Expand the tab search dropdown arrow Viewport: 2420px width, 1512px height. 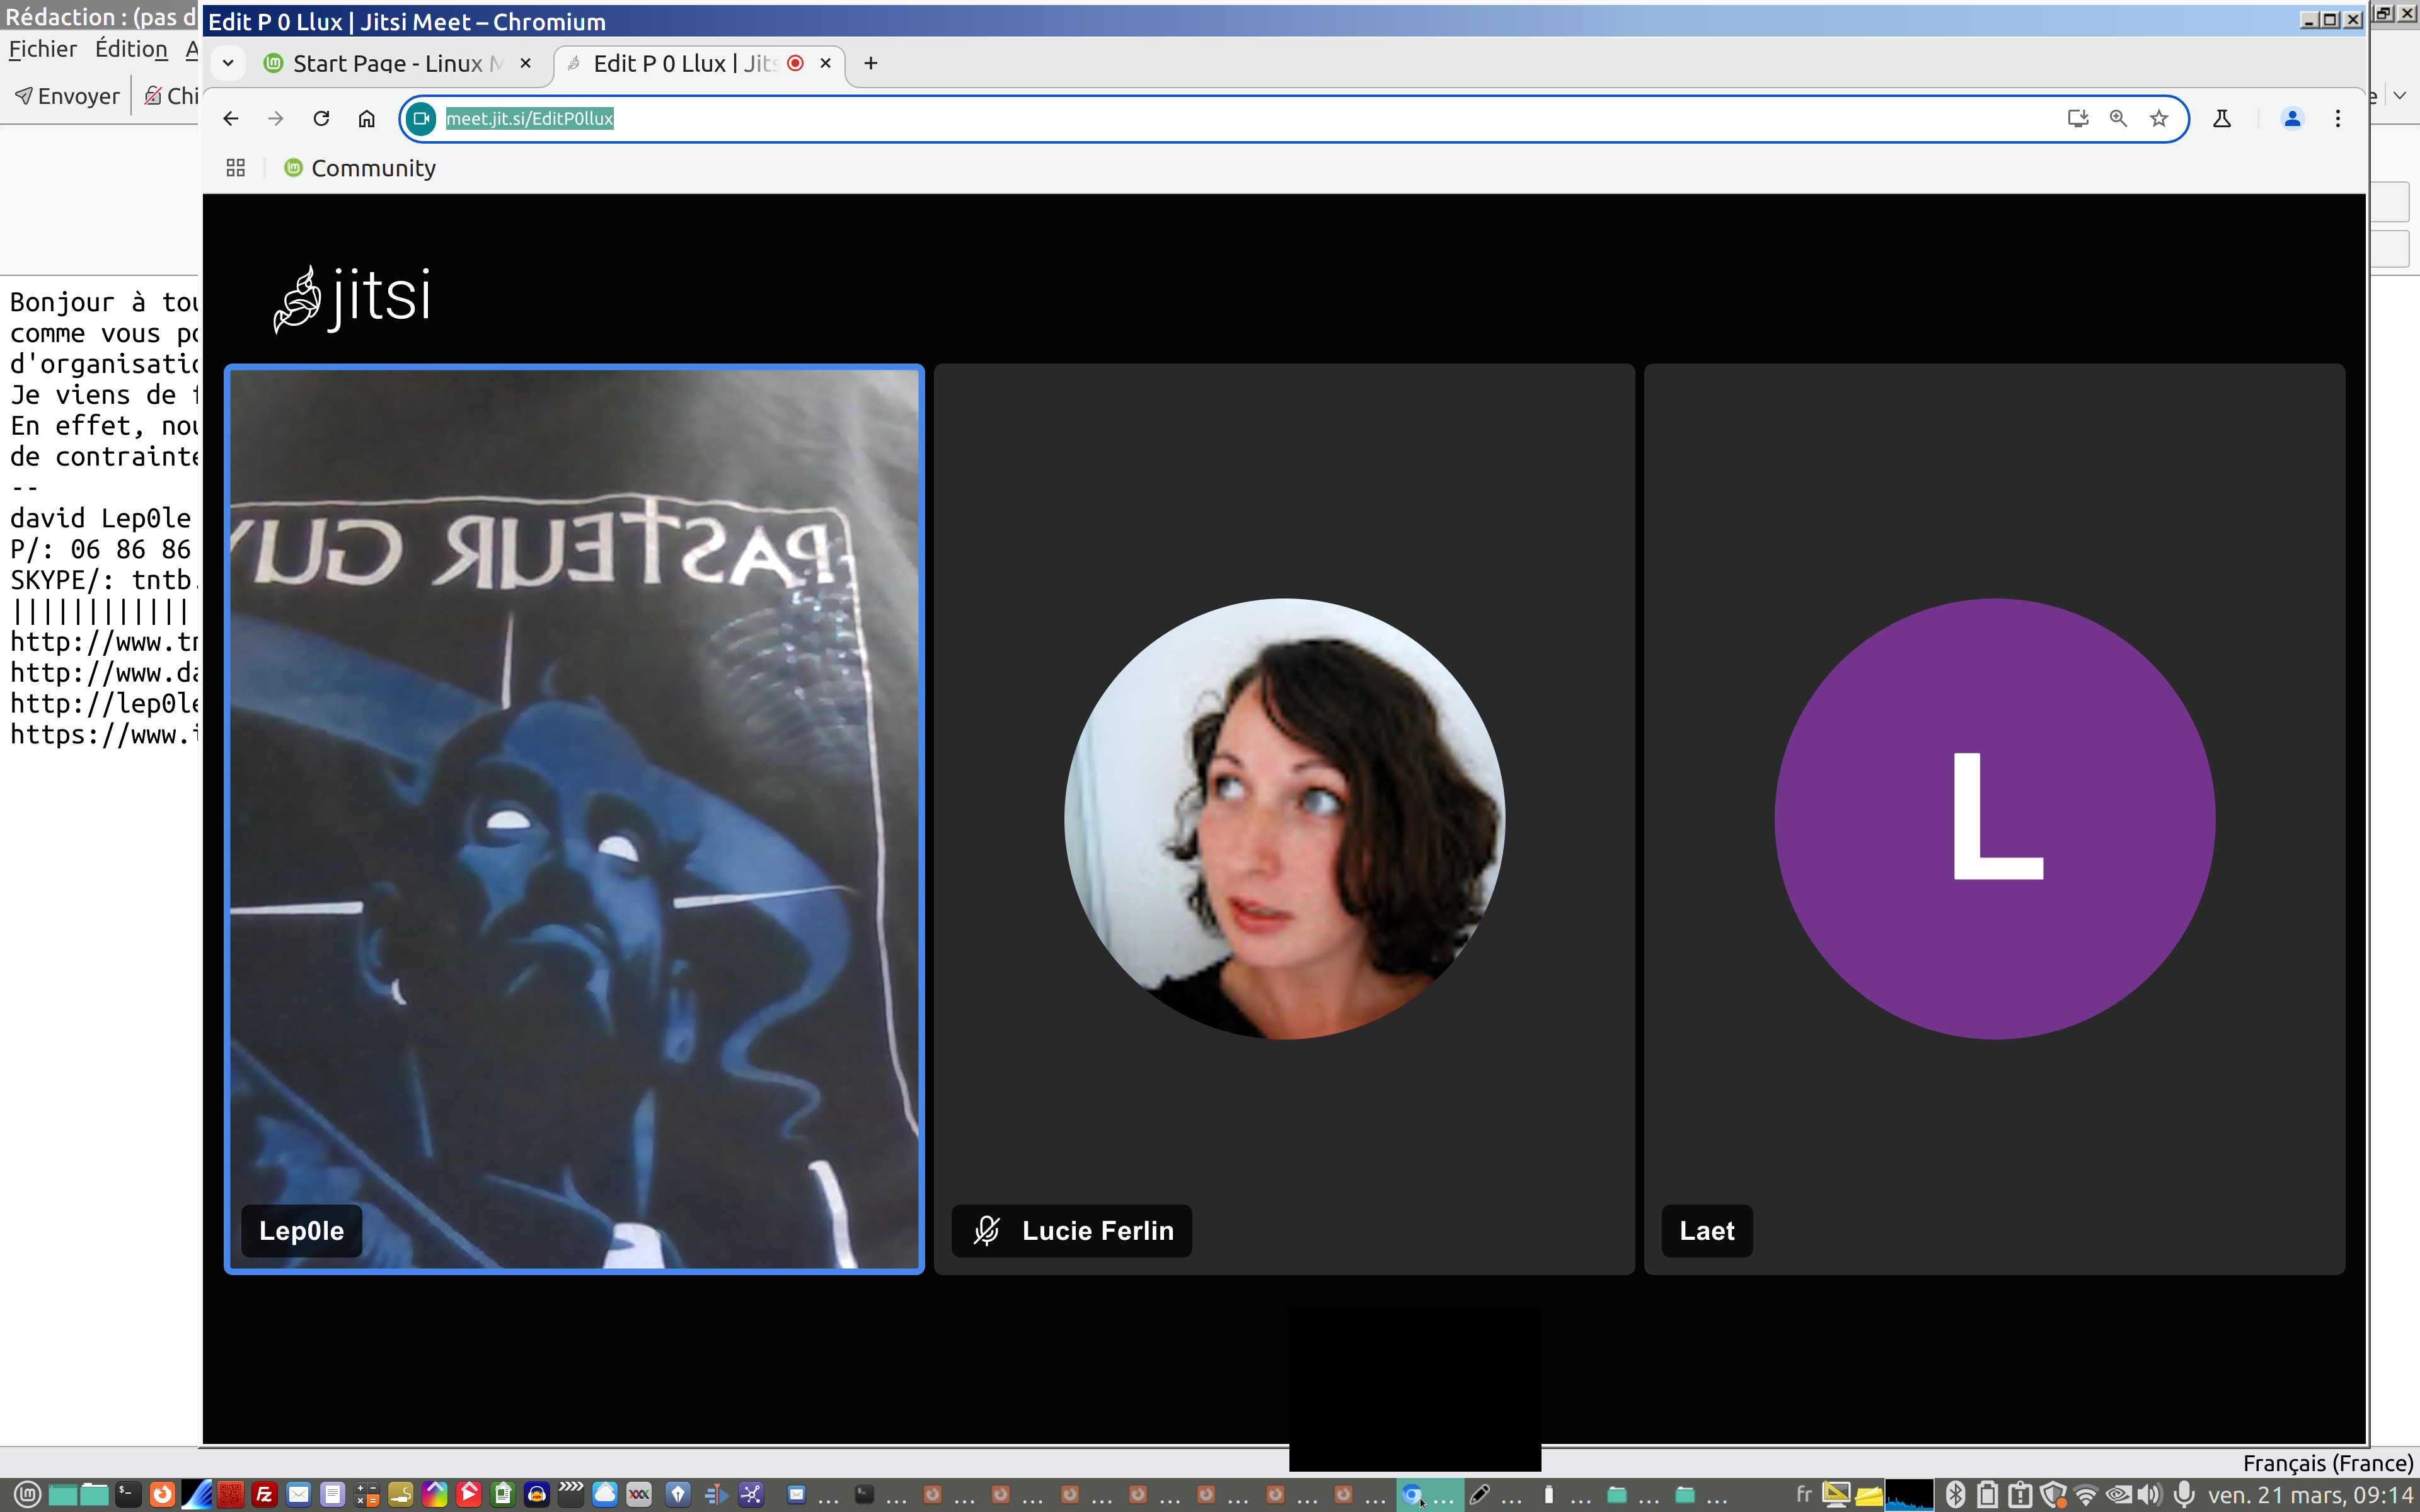point(228,63)
